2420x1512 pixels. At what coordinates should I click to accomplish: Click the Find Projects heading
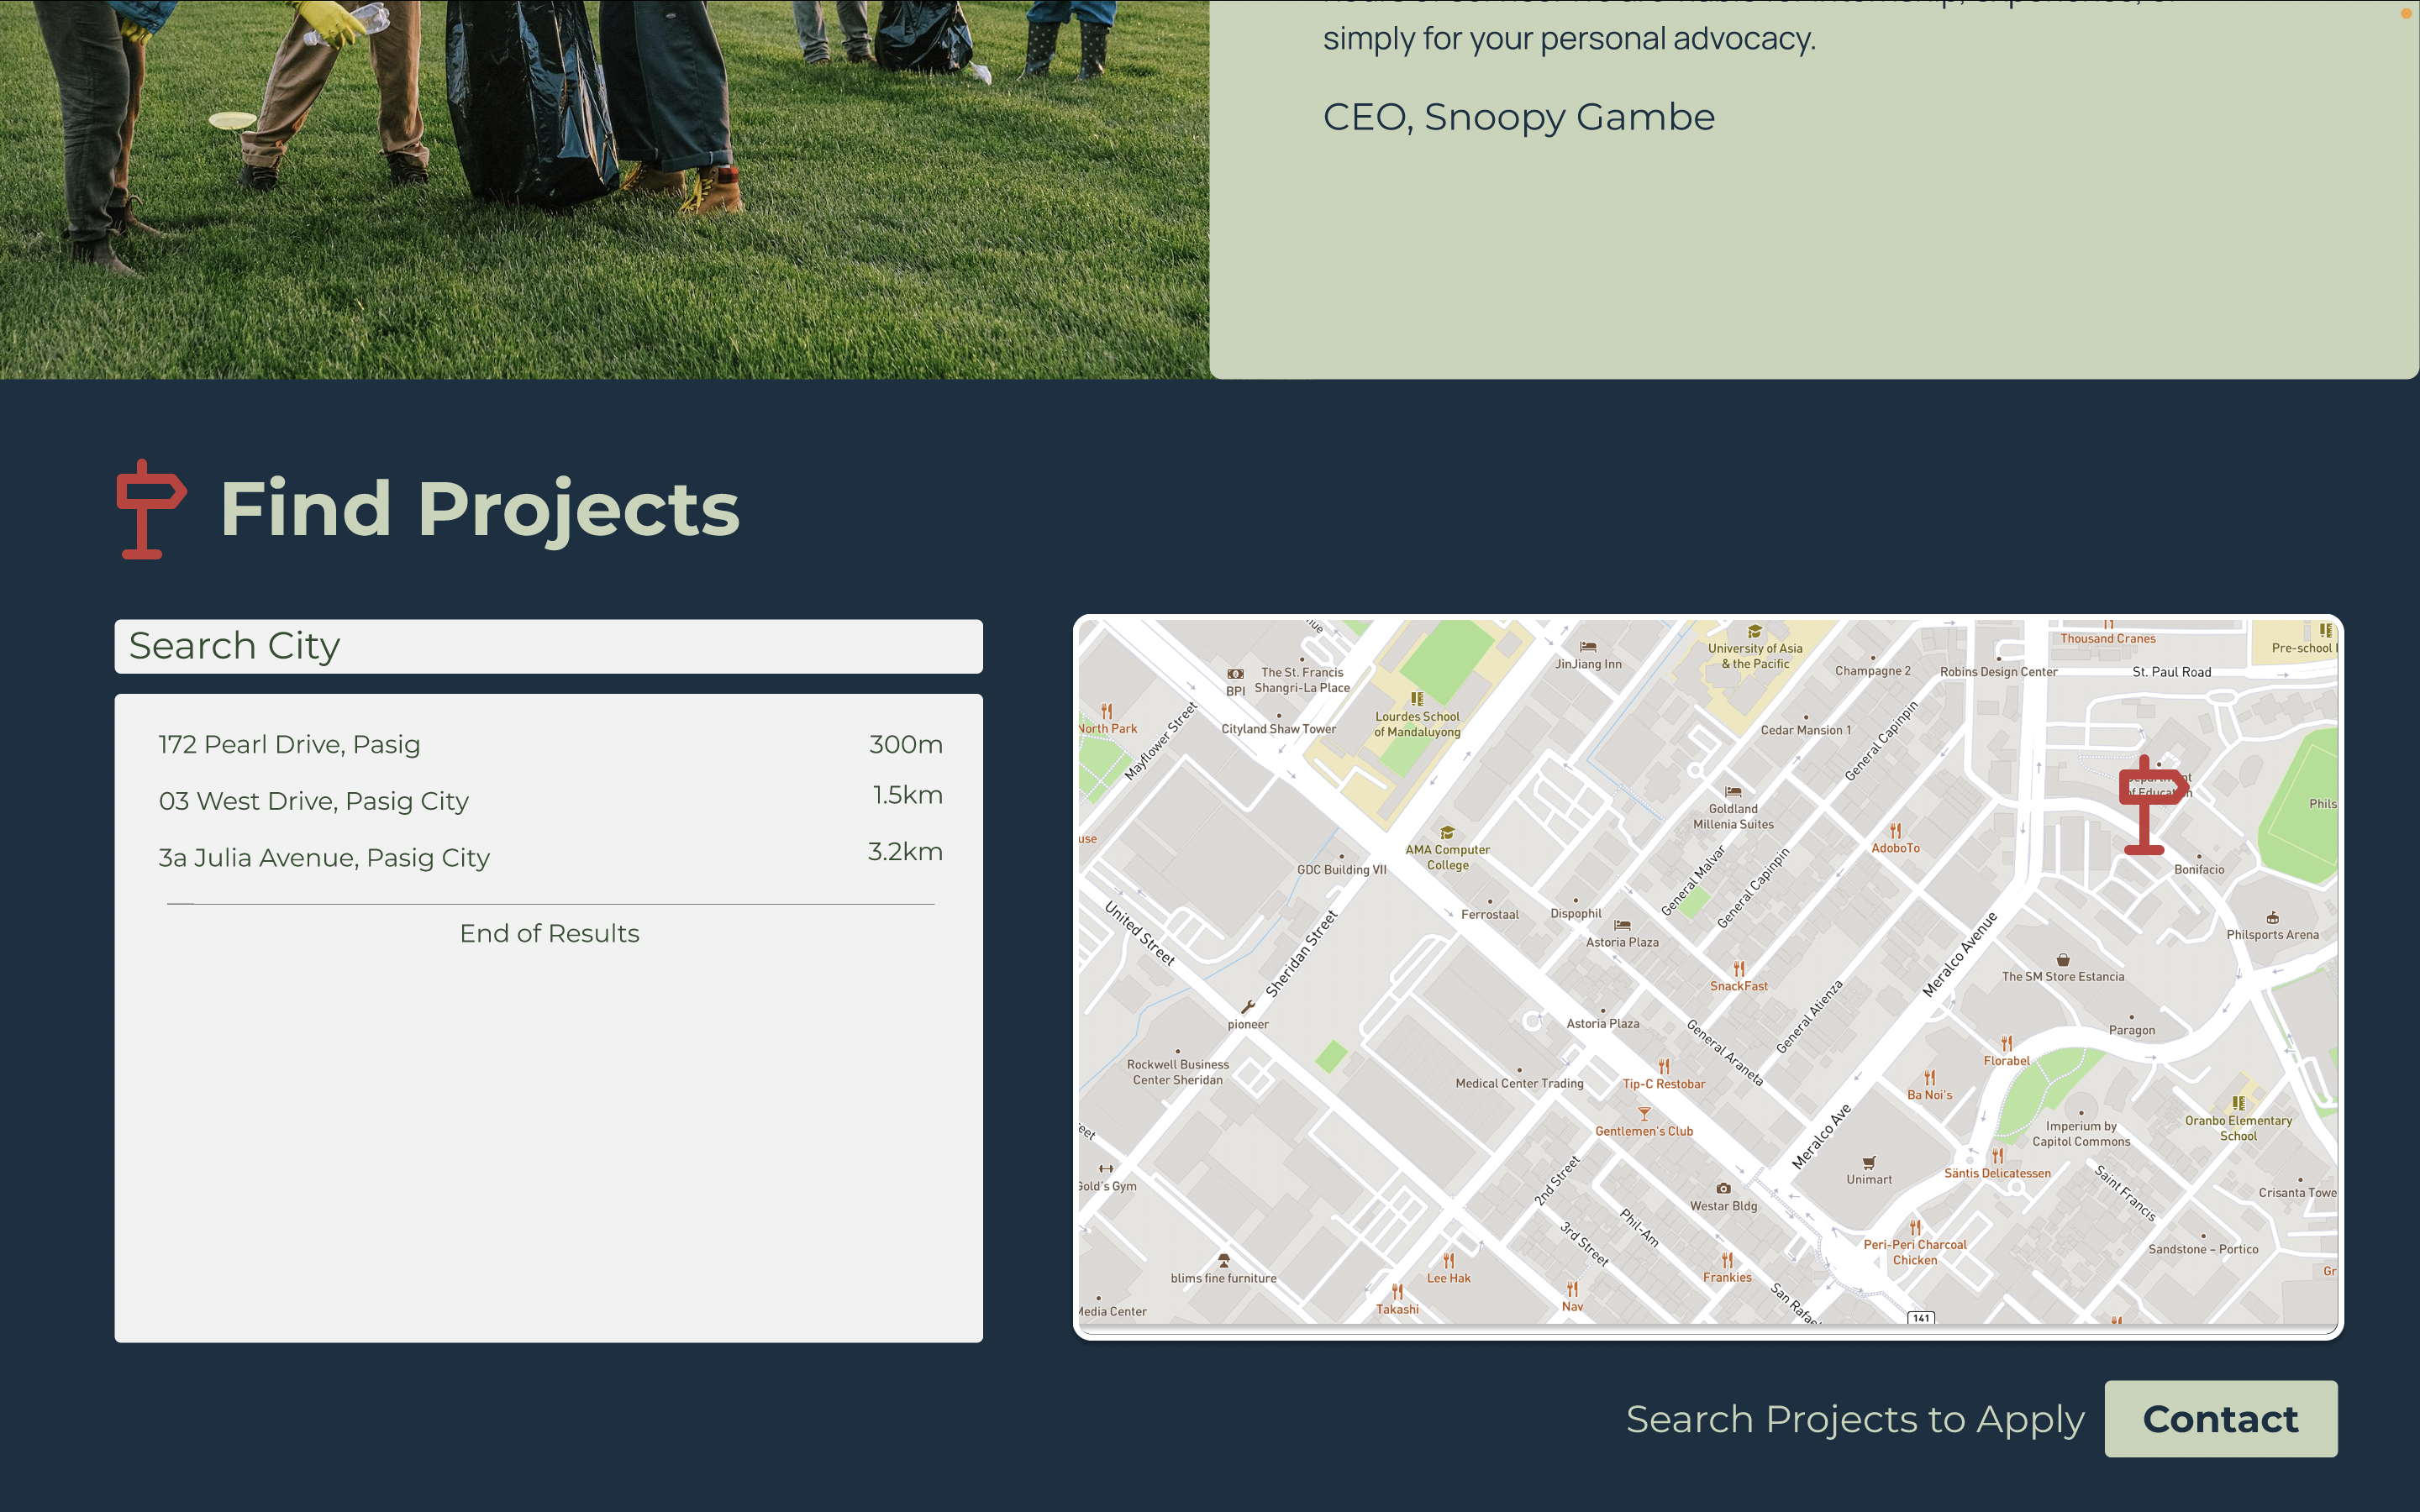(479, 509)
